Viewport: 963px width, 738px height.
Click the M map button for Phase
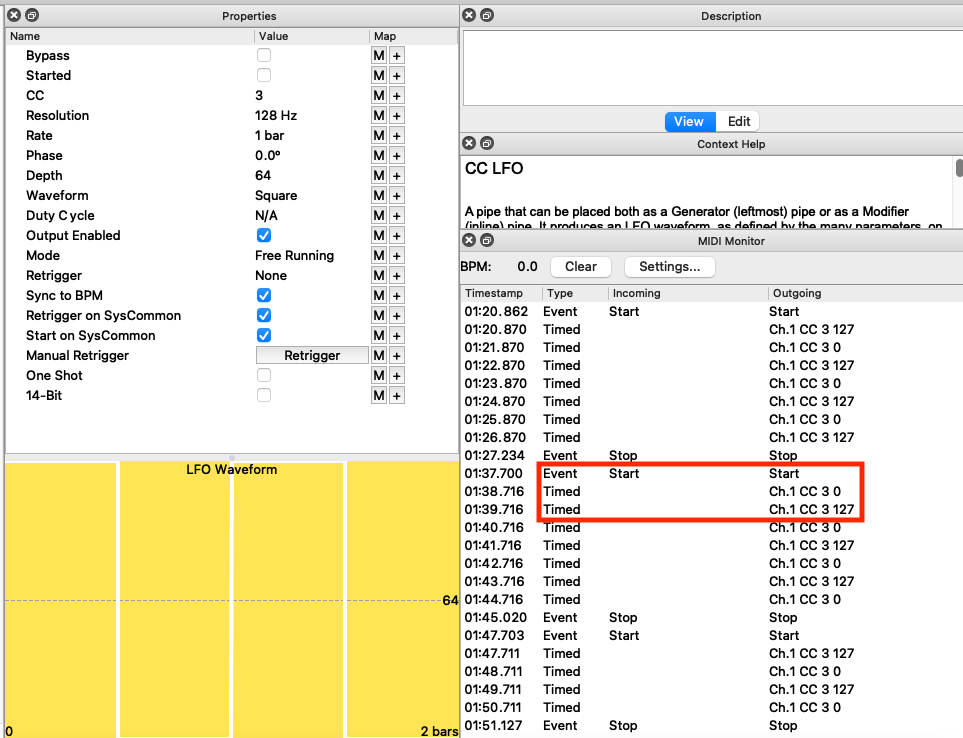point(379,155)
